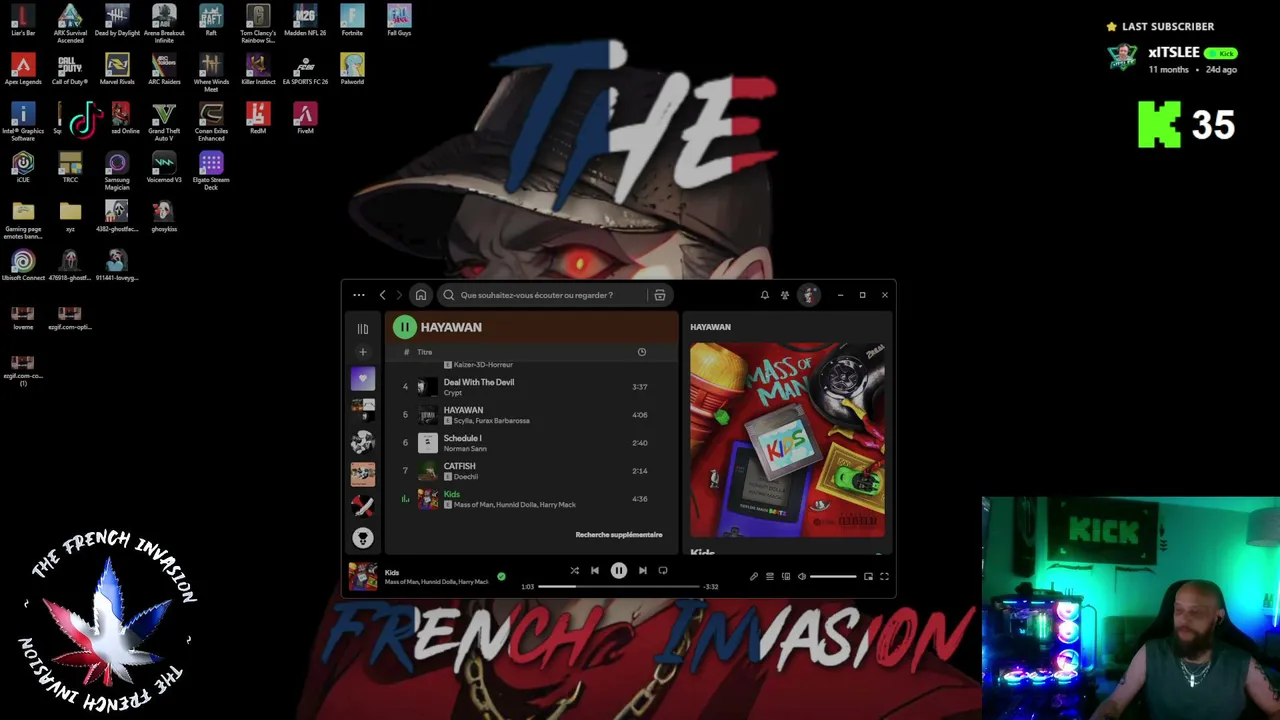Switch Spotify to full screen view
Screen dimensions: 1280x720
(x=884, y=577)
